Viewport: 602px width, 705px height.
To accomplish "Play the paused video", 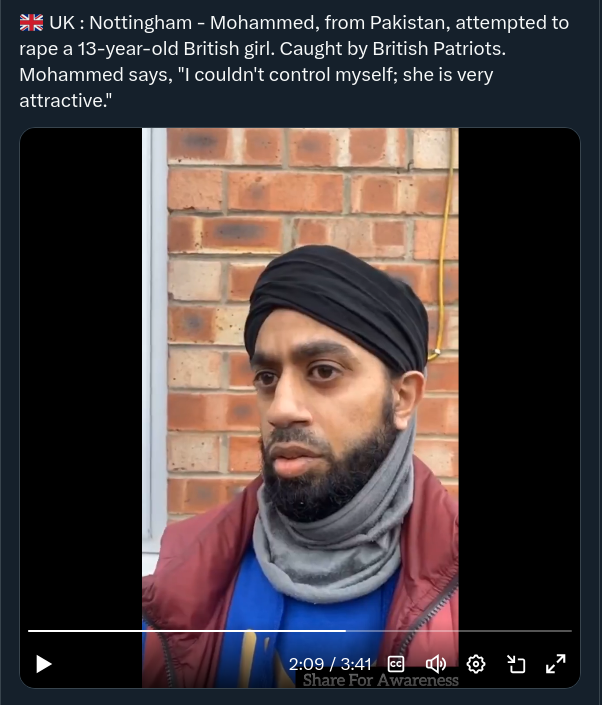I will tap(44, 664).
